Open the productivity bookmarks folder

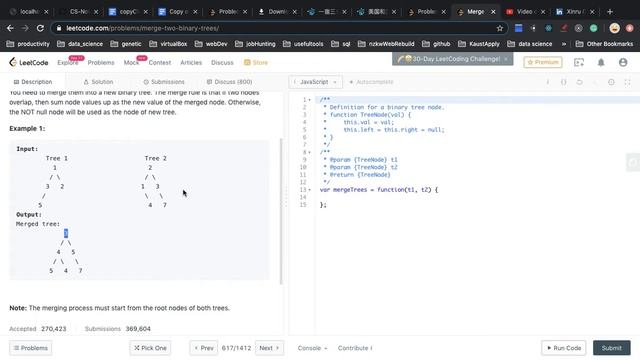tap(28, 44)
